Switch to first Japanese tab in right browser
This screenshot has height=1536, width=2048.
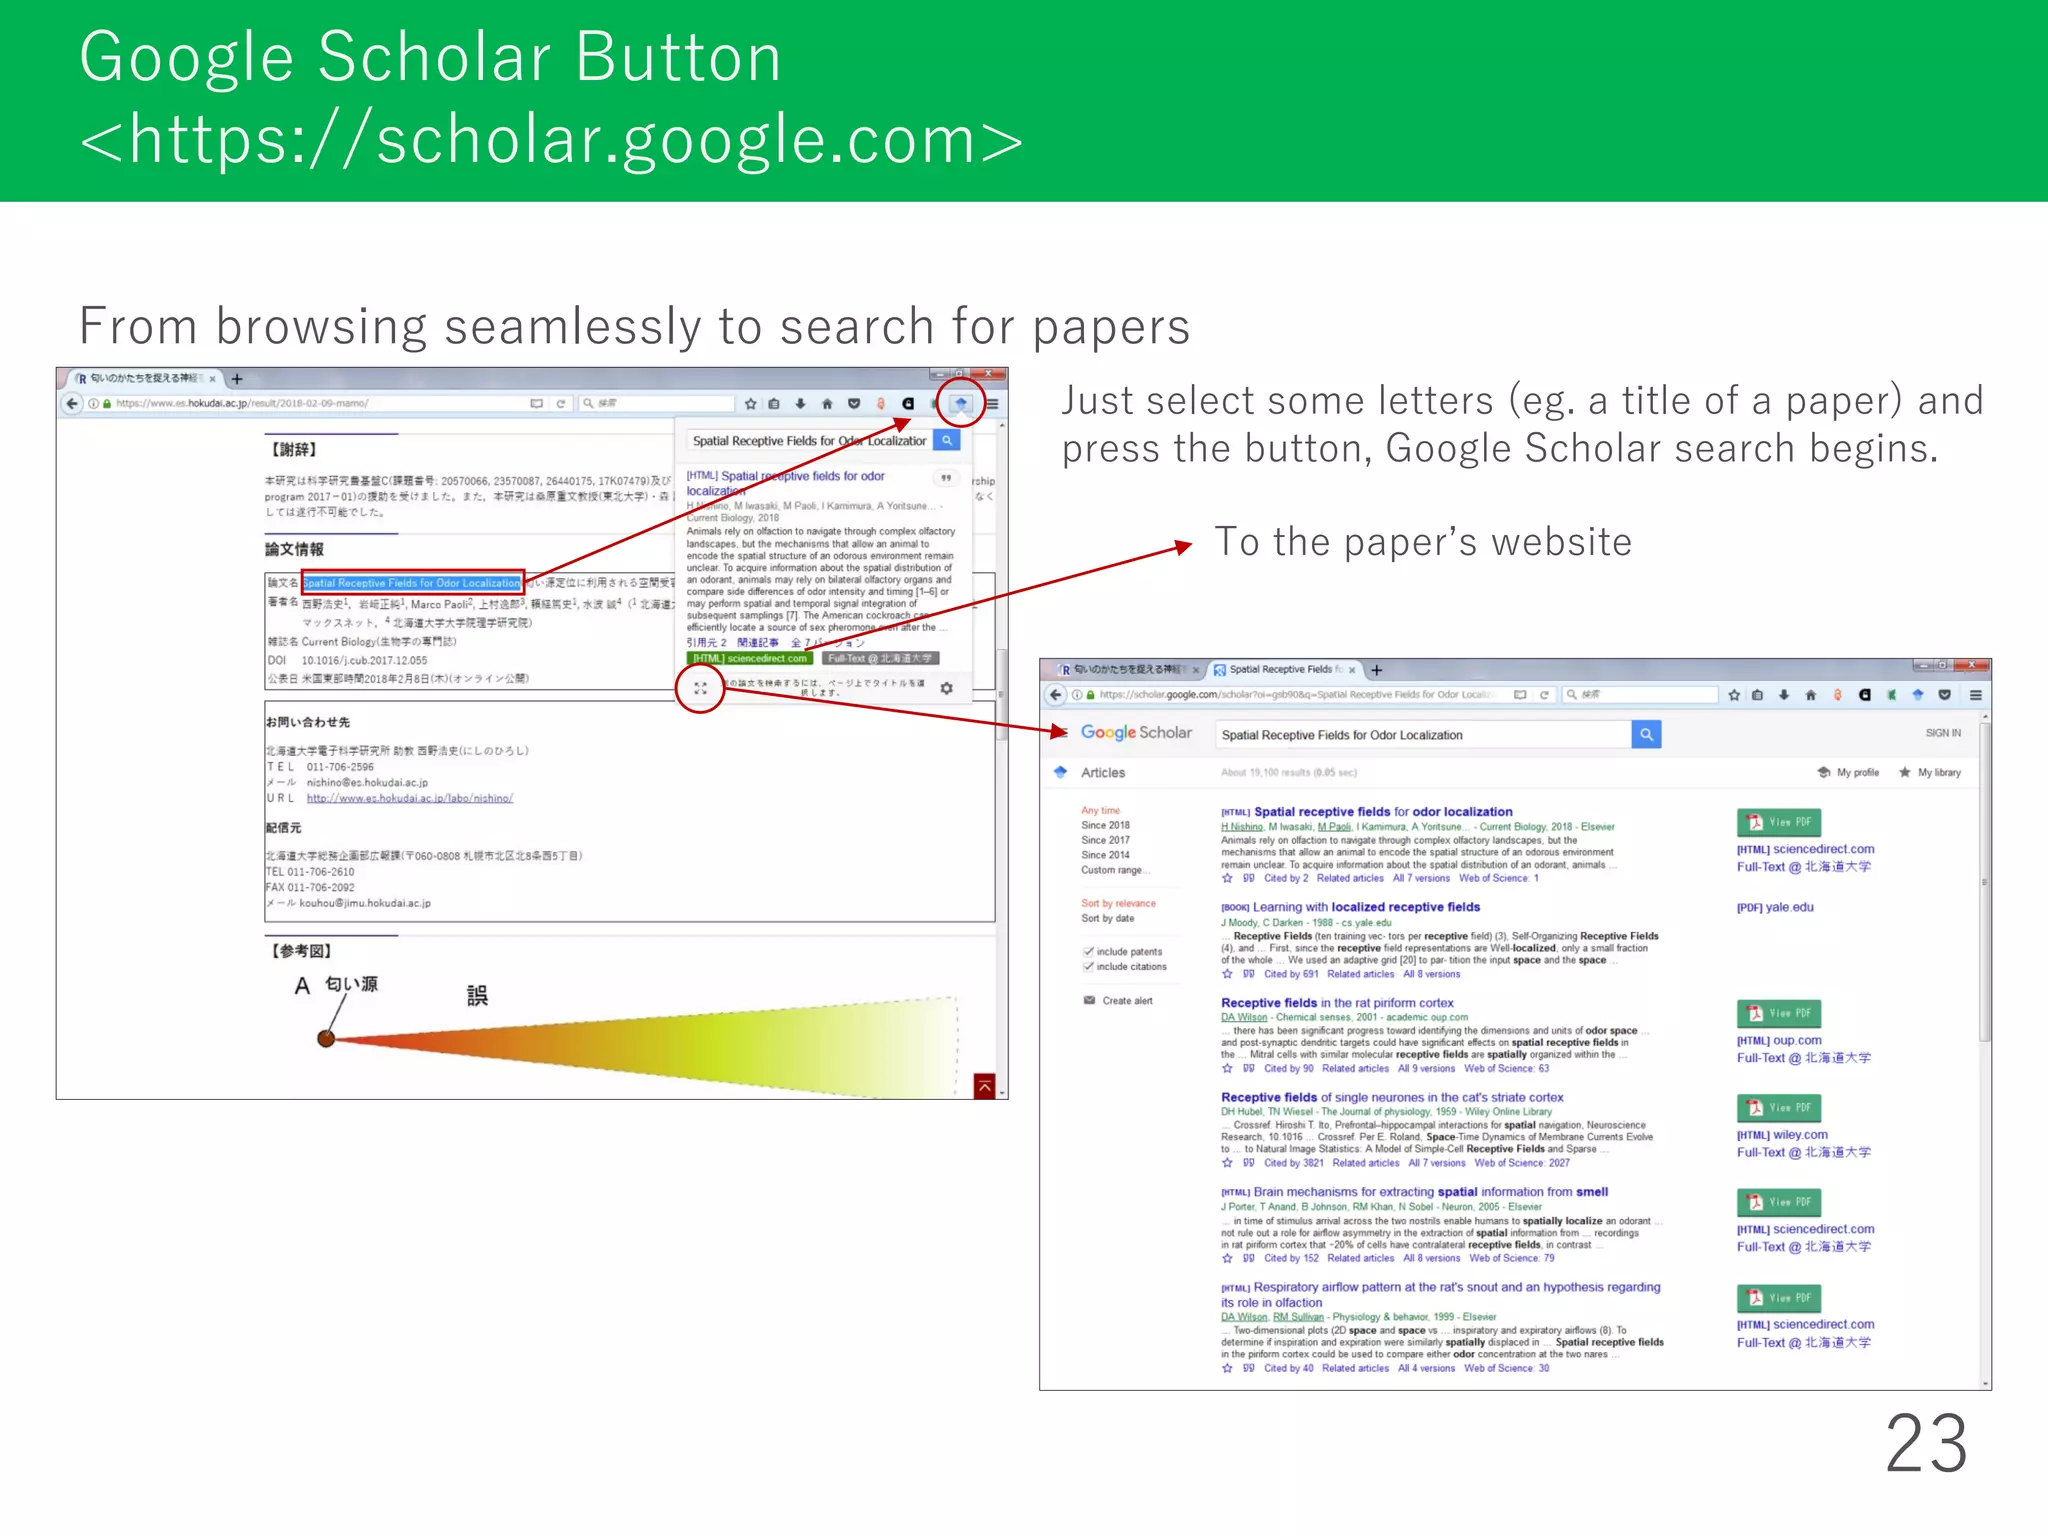coord(1128,670)
